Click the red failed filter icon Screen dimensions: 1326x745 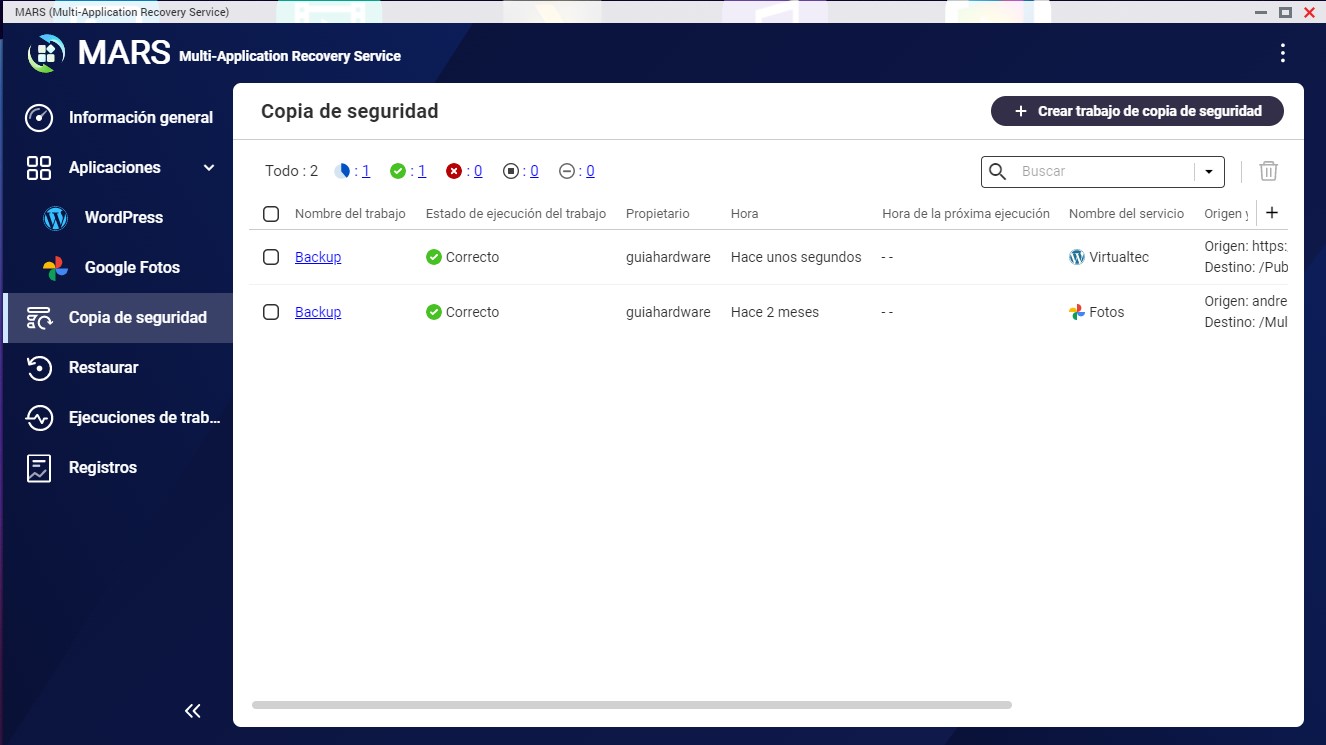coord(454,171)
